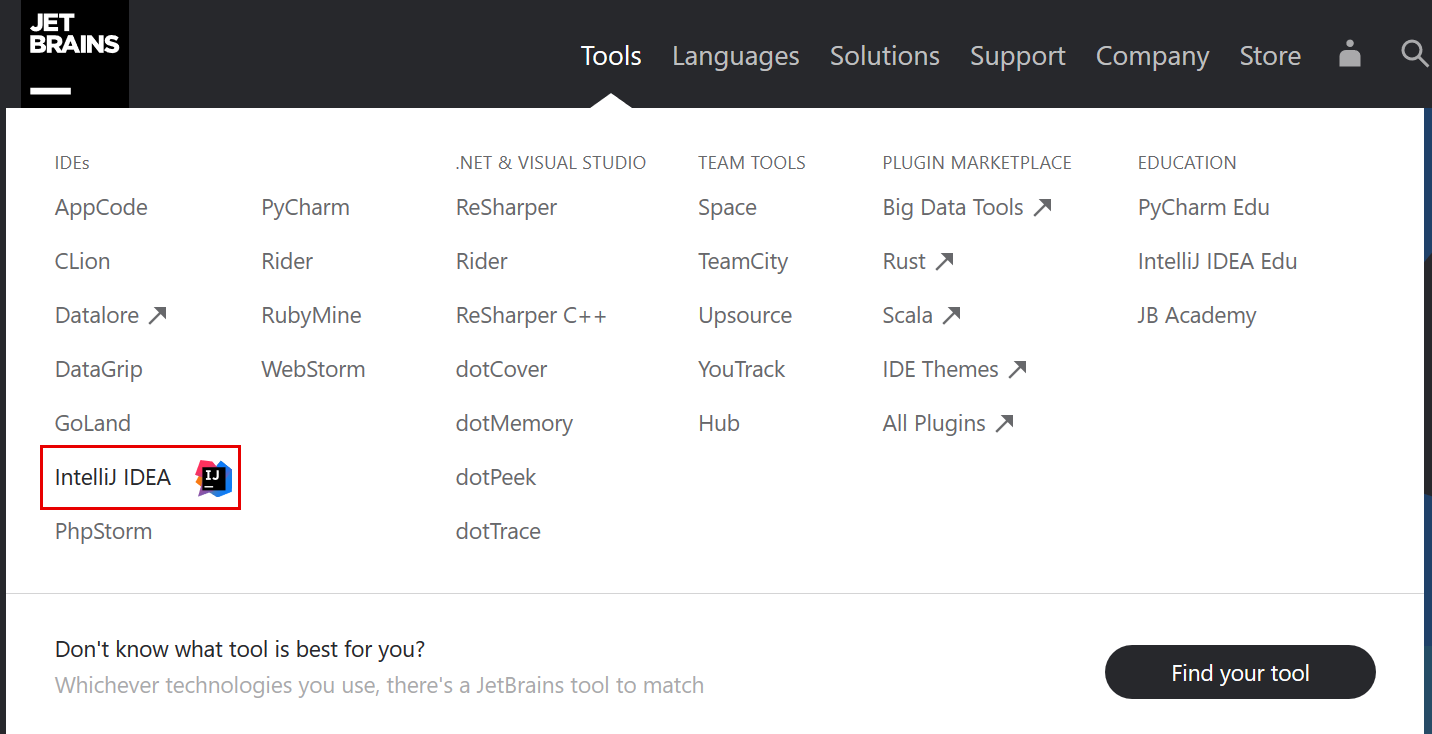Viewport: 1432px width, 734px height.
Task: Open the PyCharm Edu link
Action: pyautogui.click(x=1204, y=208)
